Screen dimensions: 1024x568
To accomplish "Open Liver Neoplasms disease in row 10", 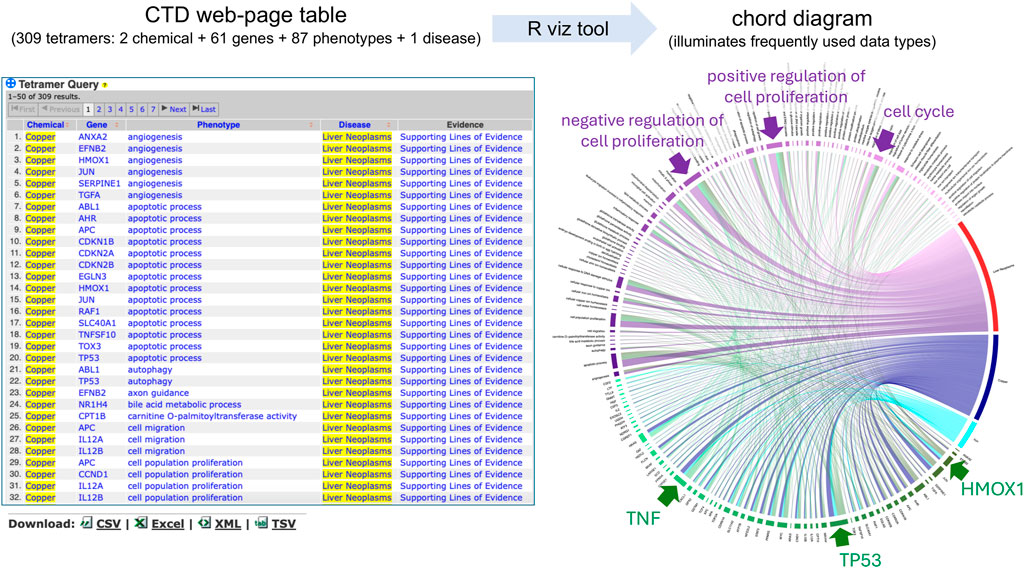I will (357, 242).
